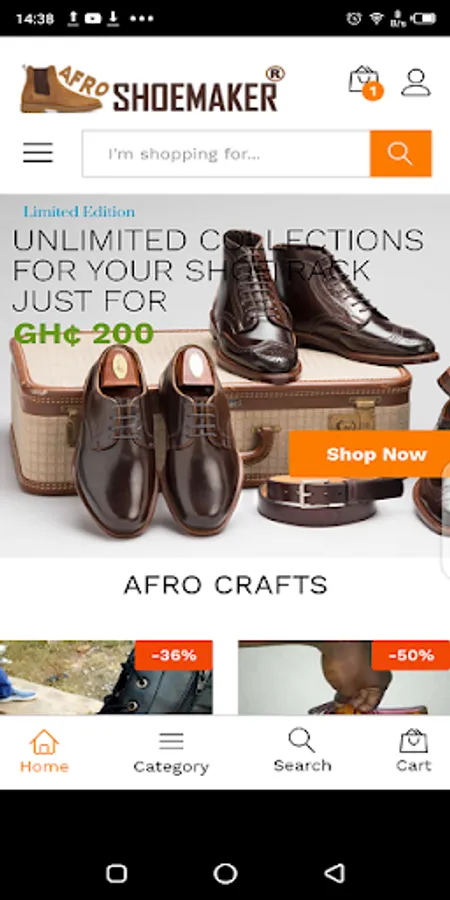Open the Cart bottom tab
The width and height of the screenshot is (450, 900).
[x=413, y=751]
